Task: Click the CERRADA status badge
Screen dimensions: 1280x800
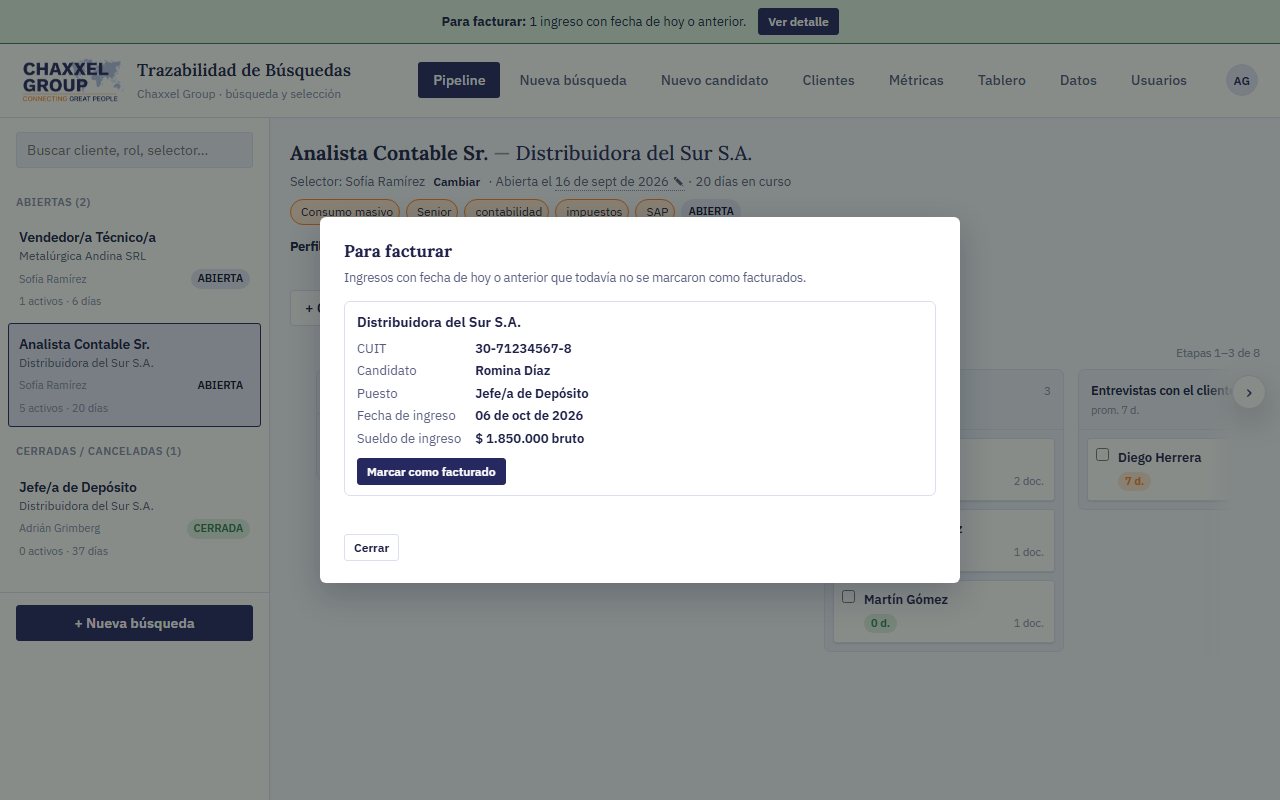Action: (218, 528)
